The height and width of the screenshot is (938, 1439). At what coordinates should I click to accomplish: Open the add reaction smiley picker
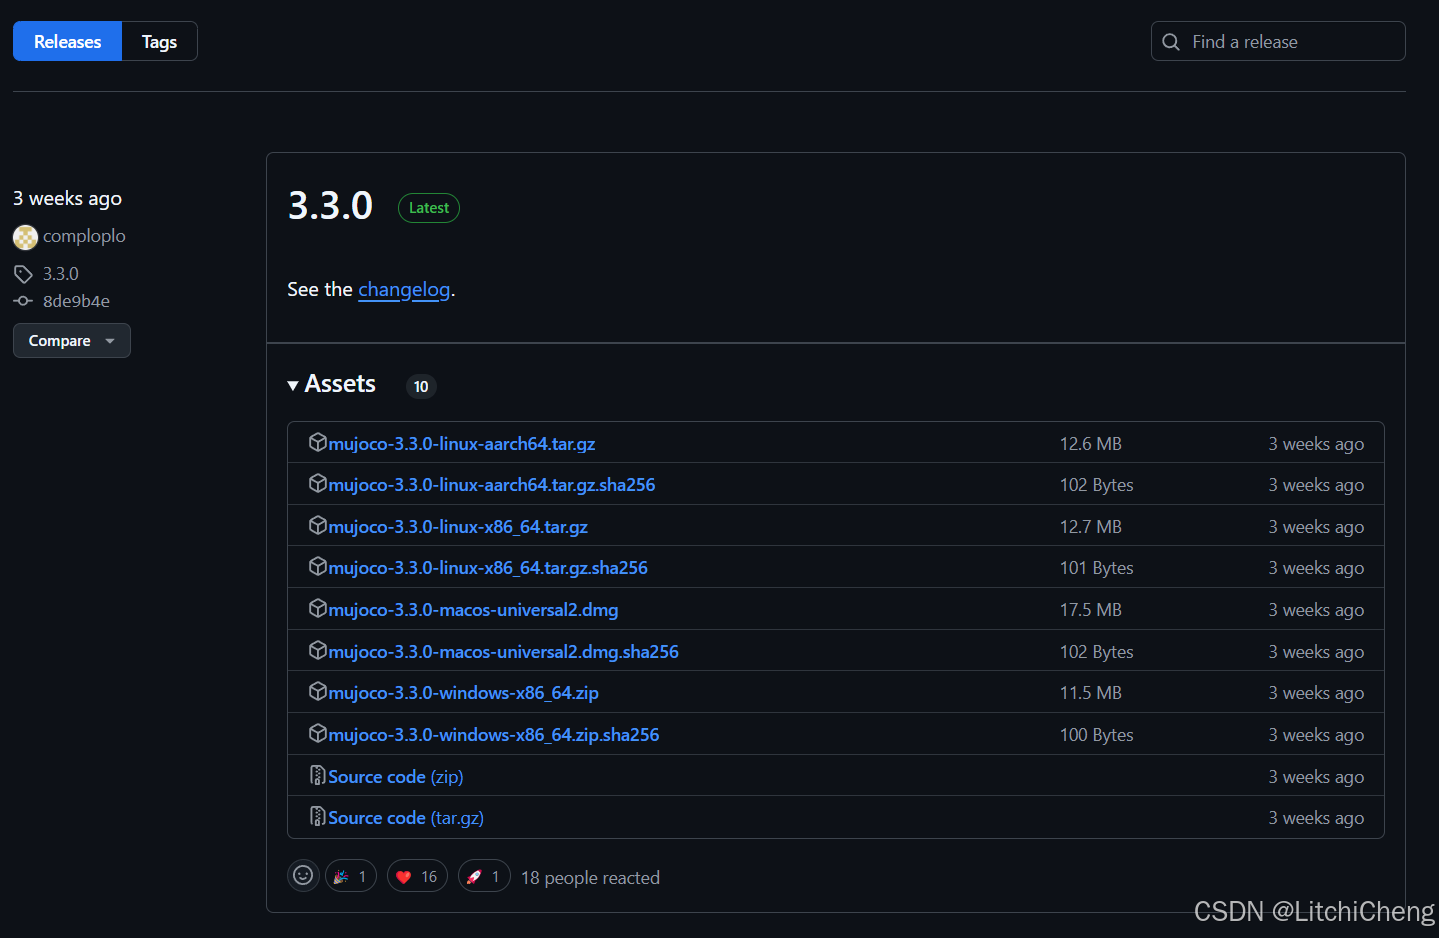click(x=303, y=876)
